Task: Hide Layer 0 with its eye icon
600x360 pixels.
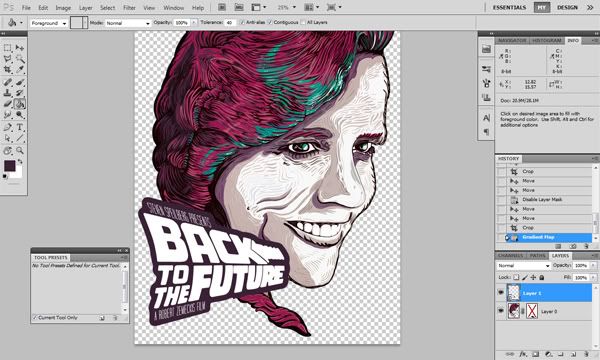Action: 501,311
